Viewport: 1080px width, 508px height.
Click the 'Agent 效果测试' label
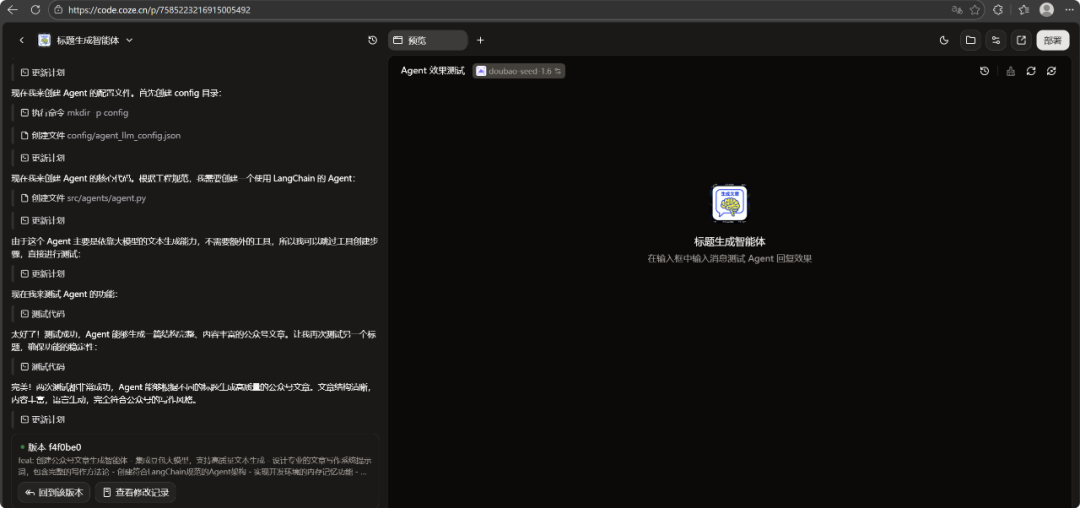(433, 71)
